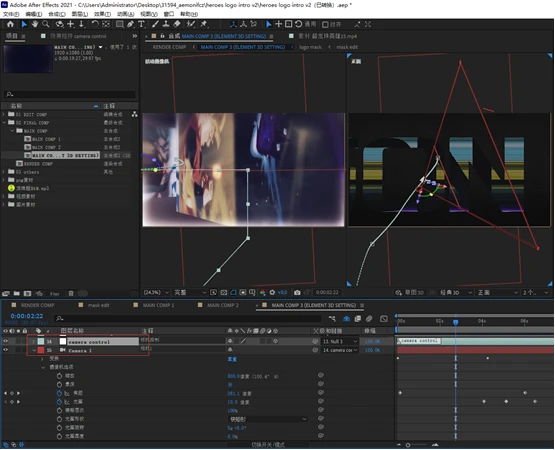Select the Zoom magnifier tool

pyautogui.click(x=46, y=24)
